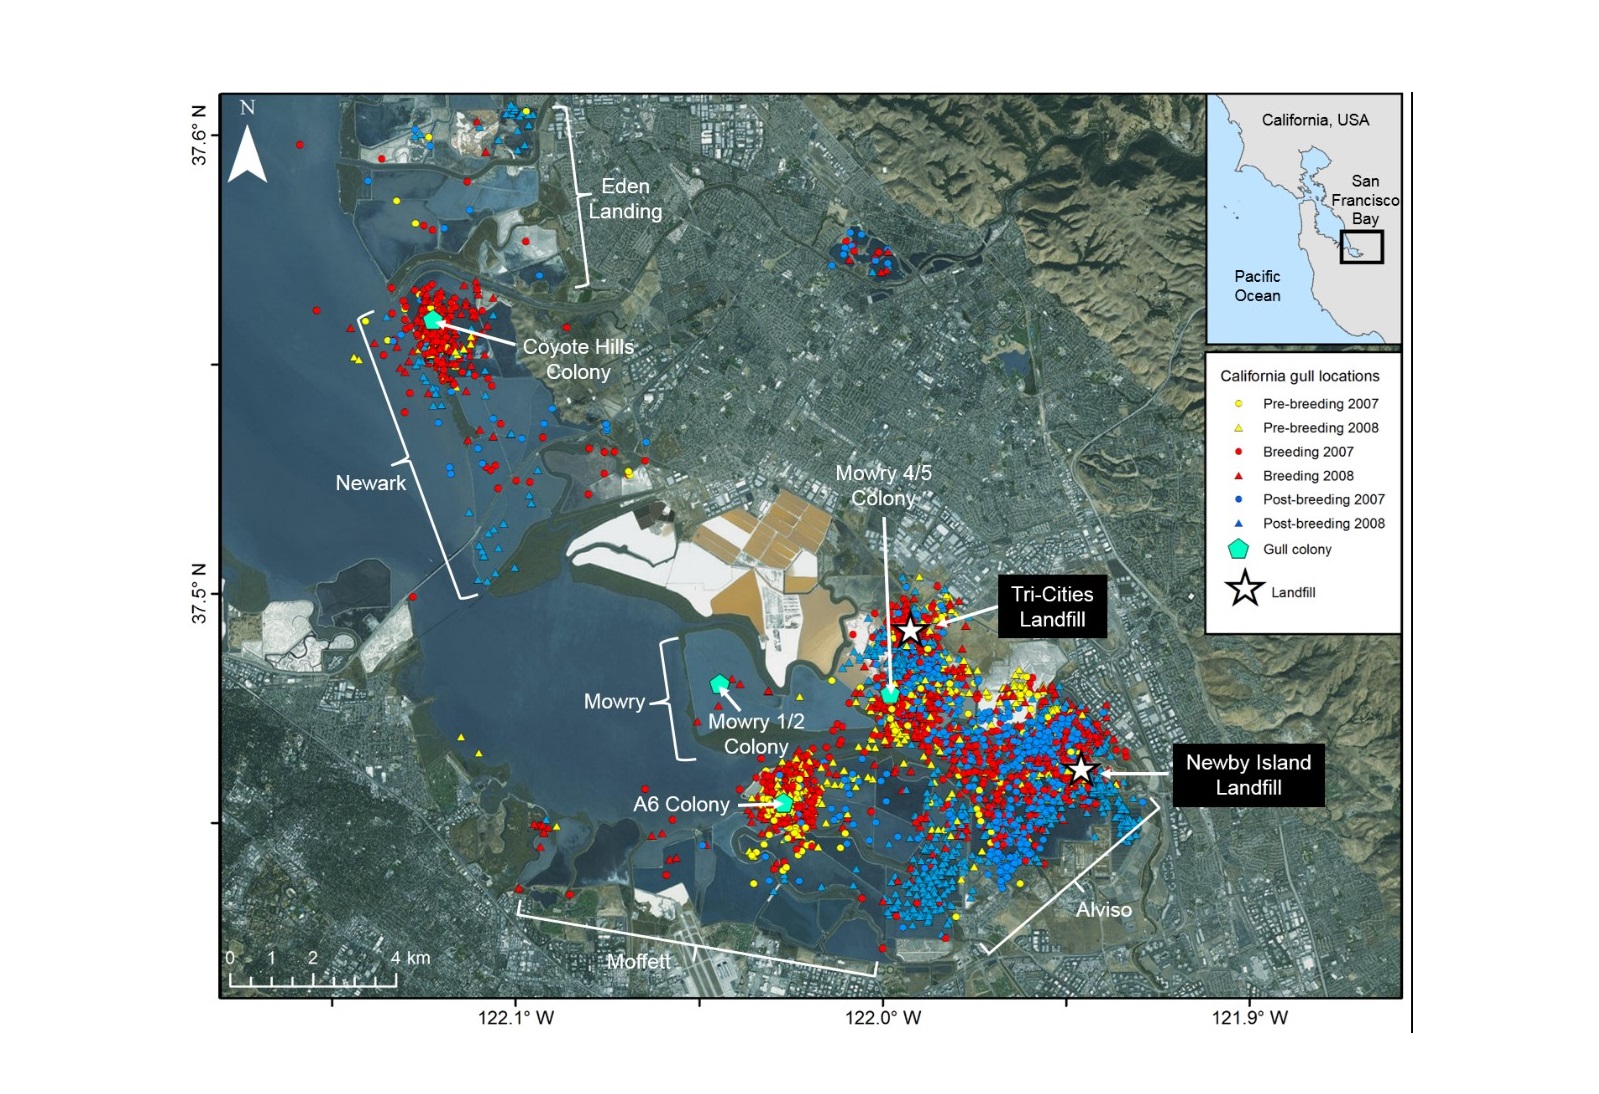The height and width of the screenshot is (1094, 1599).
Task: Click the Gull colony pentagon in the legend
Action: tap(1238, 549)
